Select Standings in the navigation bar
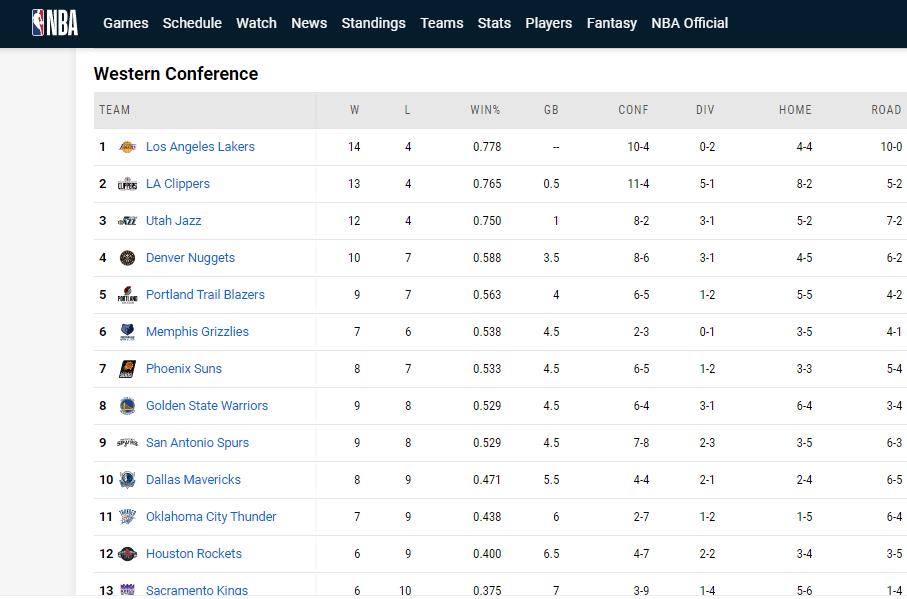907x599 pixels. (x=374, y=23)
